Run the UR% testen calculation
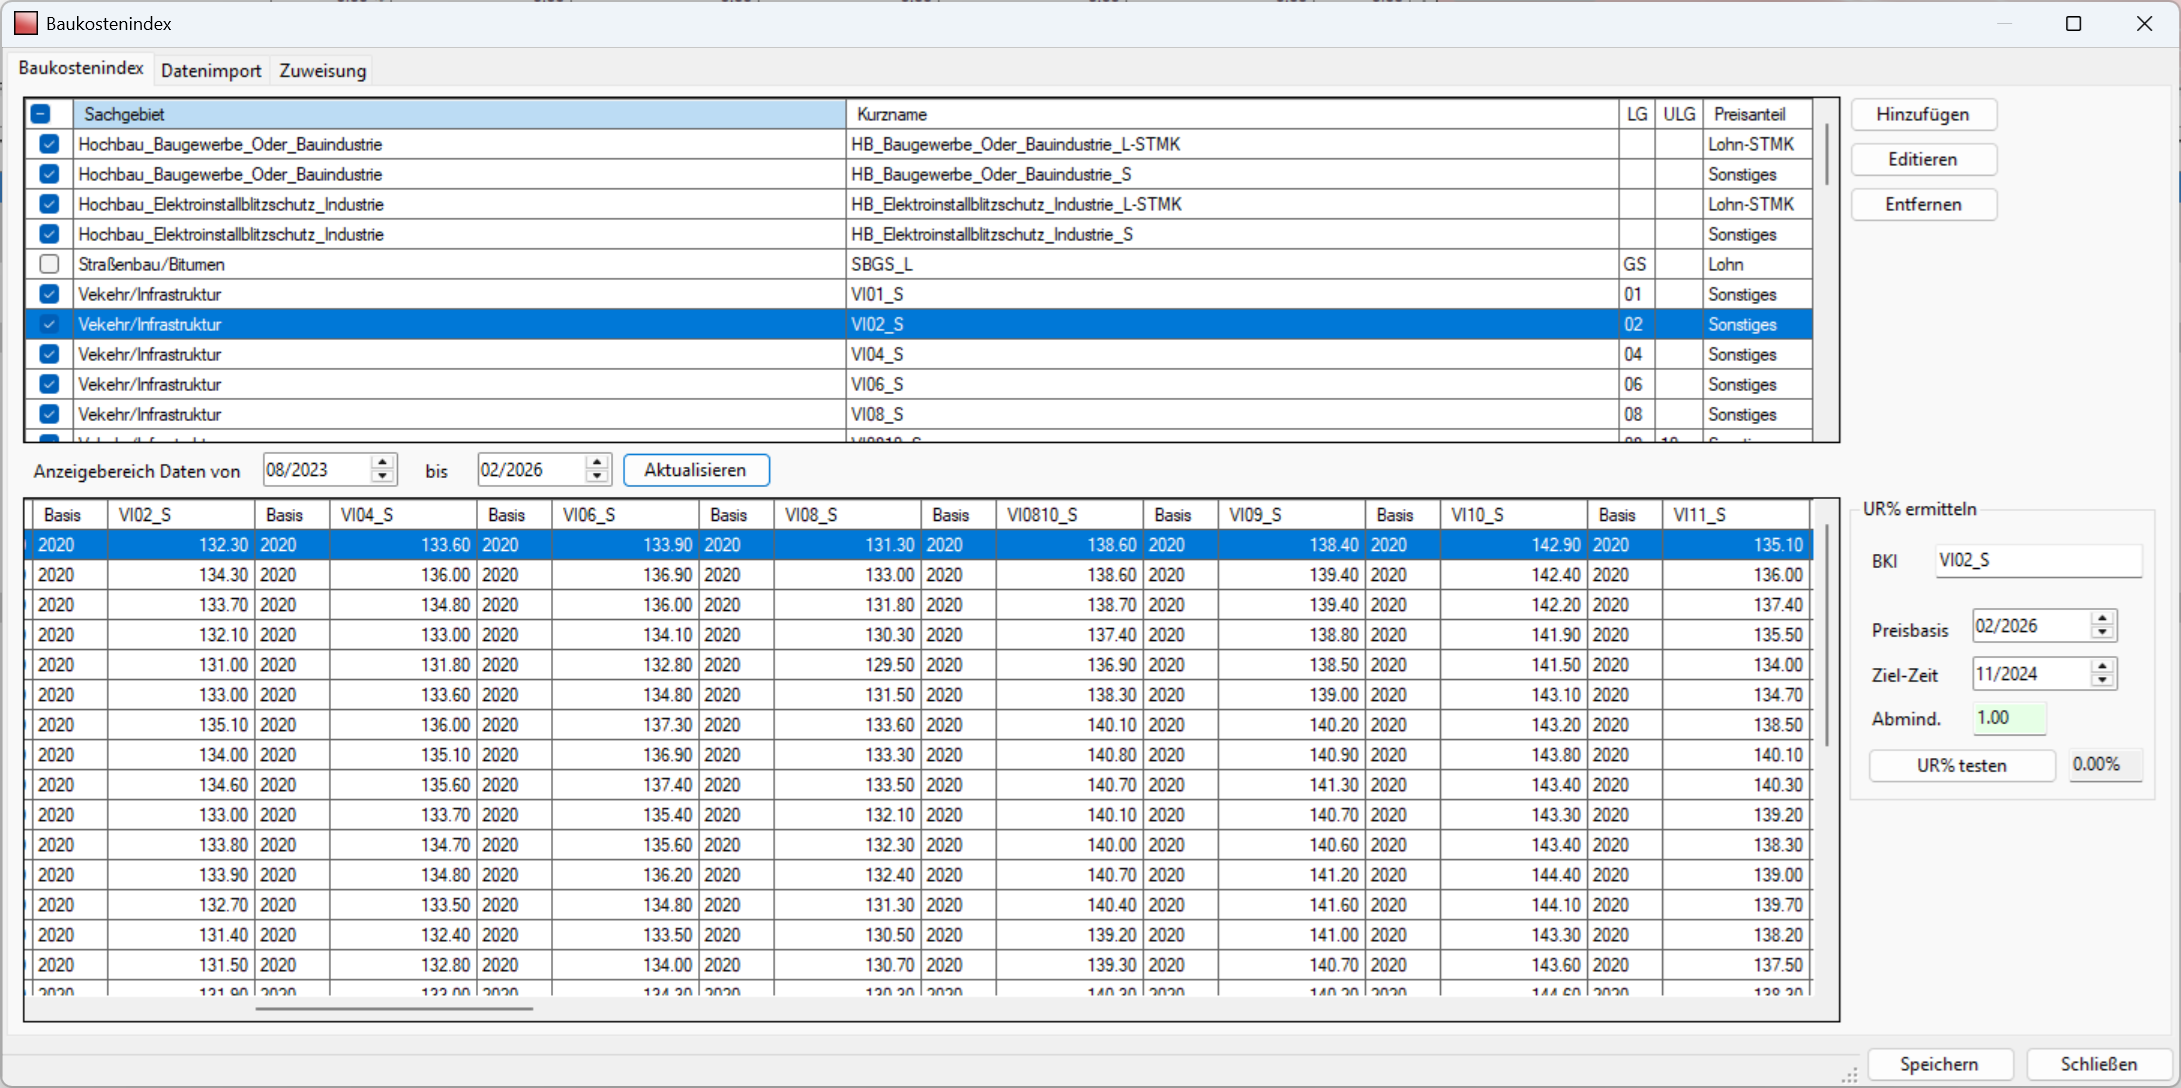 click(x=1960, y=765)
